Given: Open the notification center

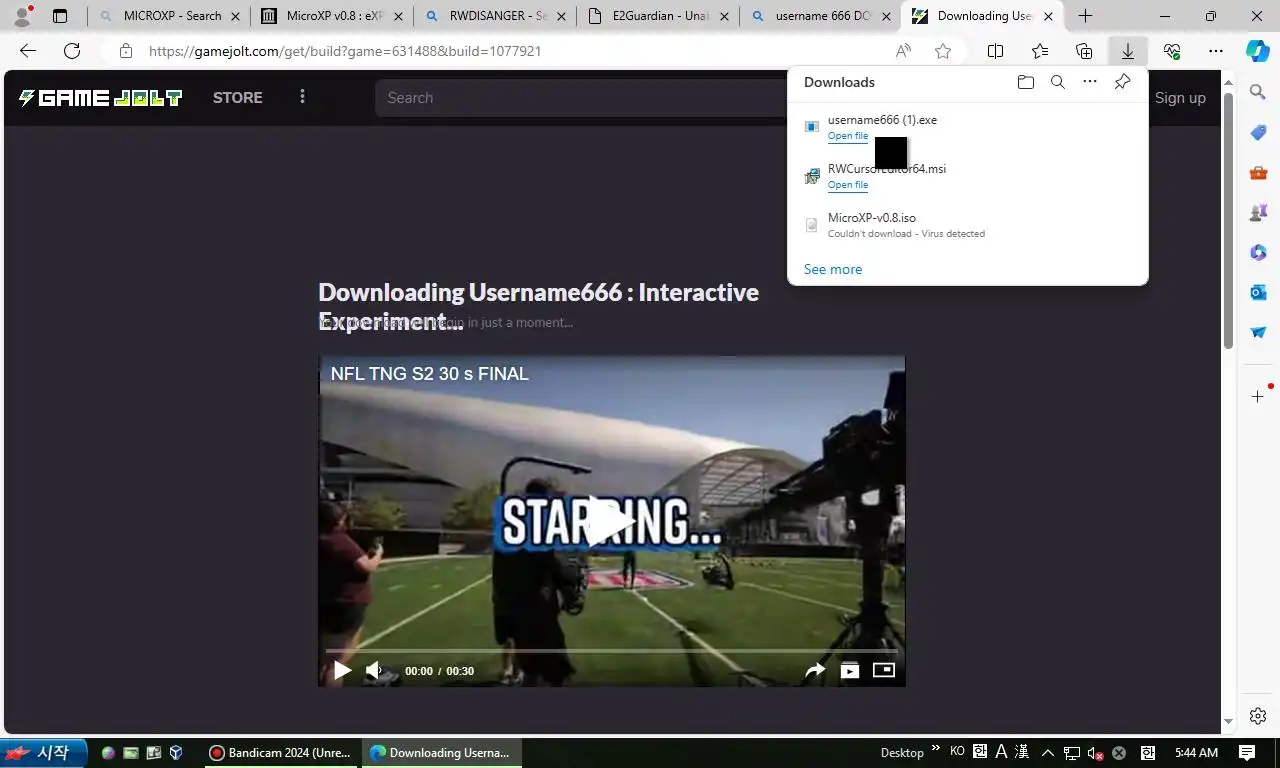Looking at the screenshot, I should coord(1248,752).
